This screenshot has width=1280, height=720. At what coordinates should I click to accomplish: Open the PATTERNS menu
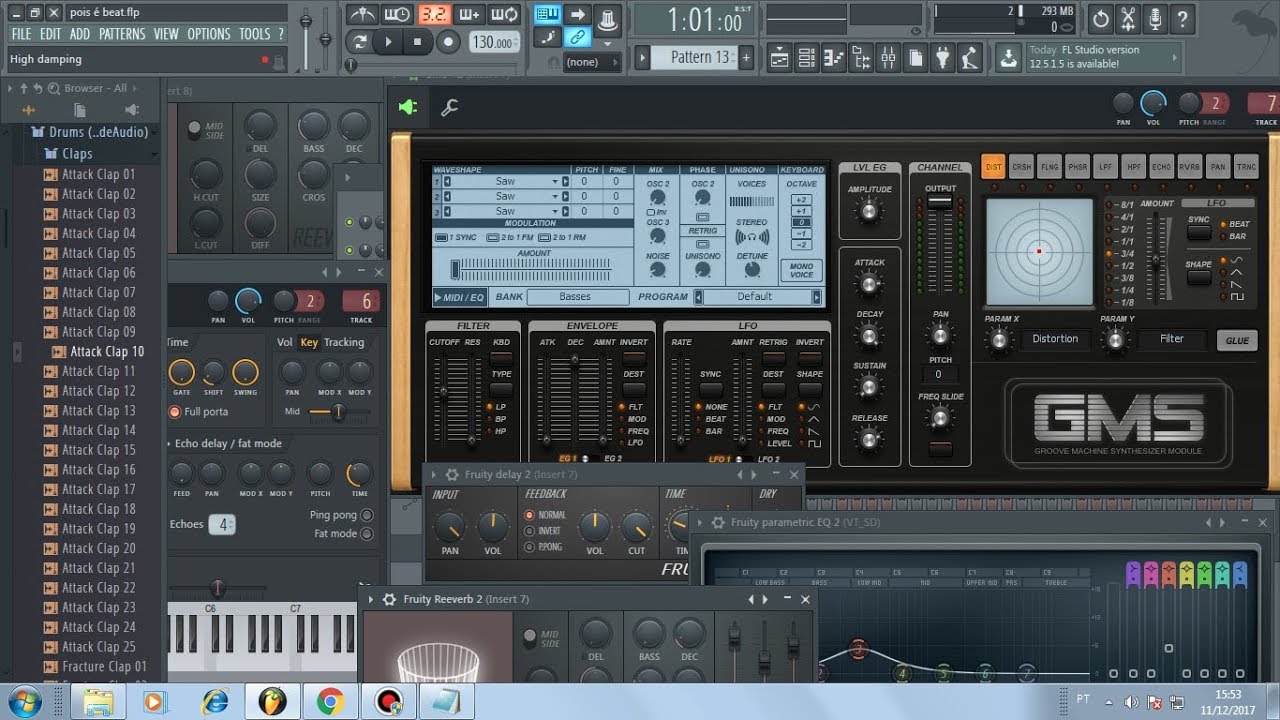[122, 34]
